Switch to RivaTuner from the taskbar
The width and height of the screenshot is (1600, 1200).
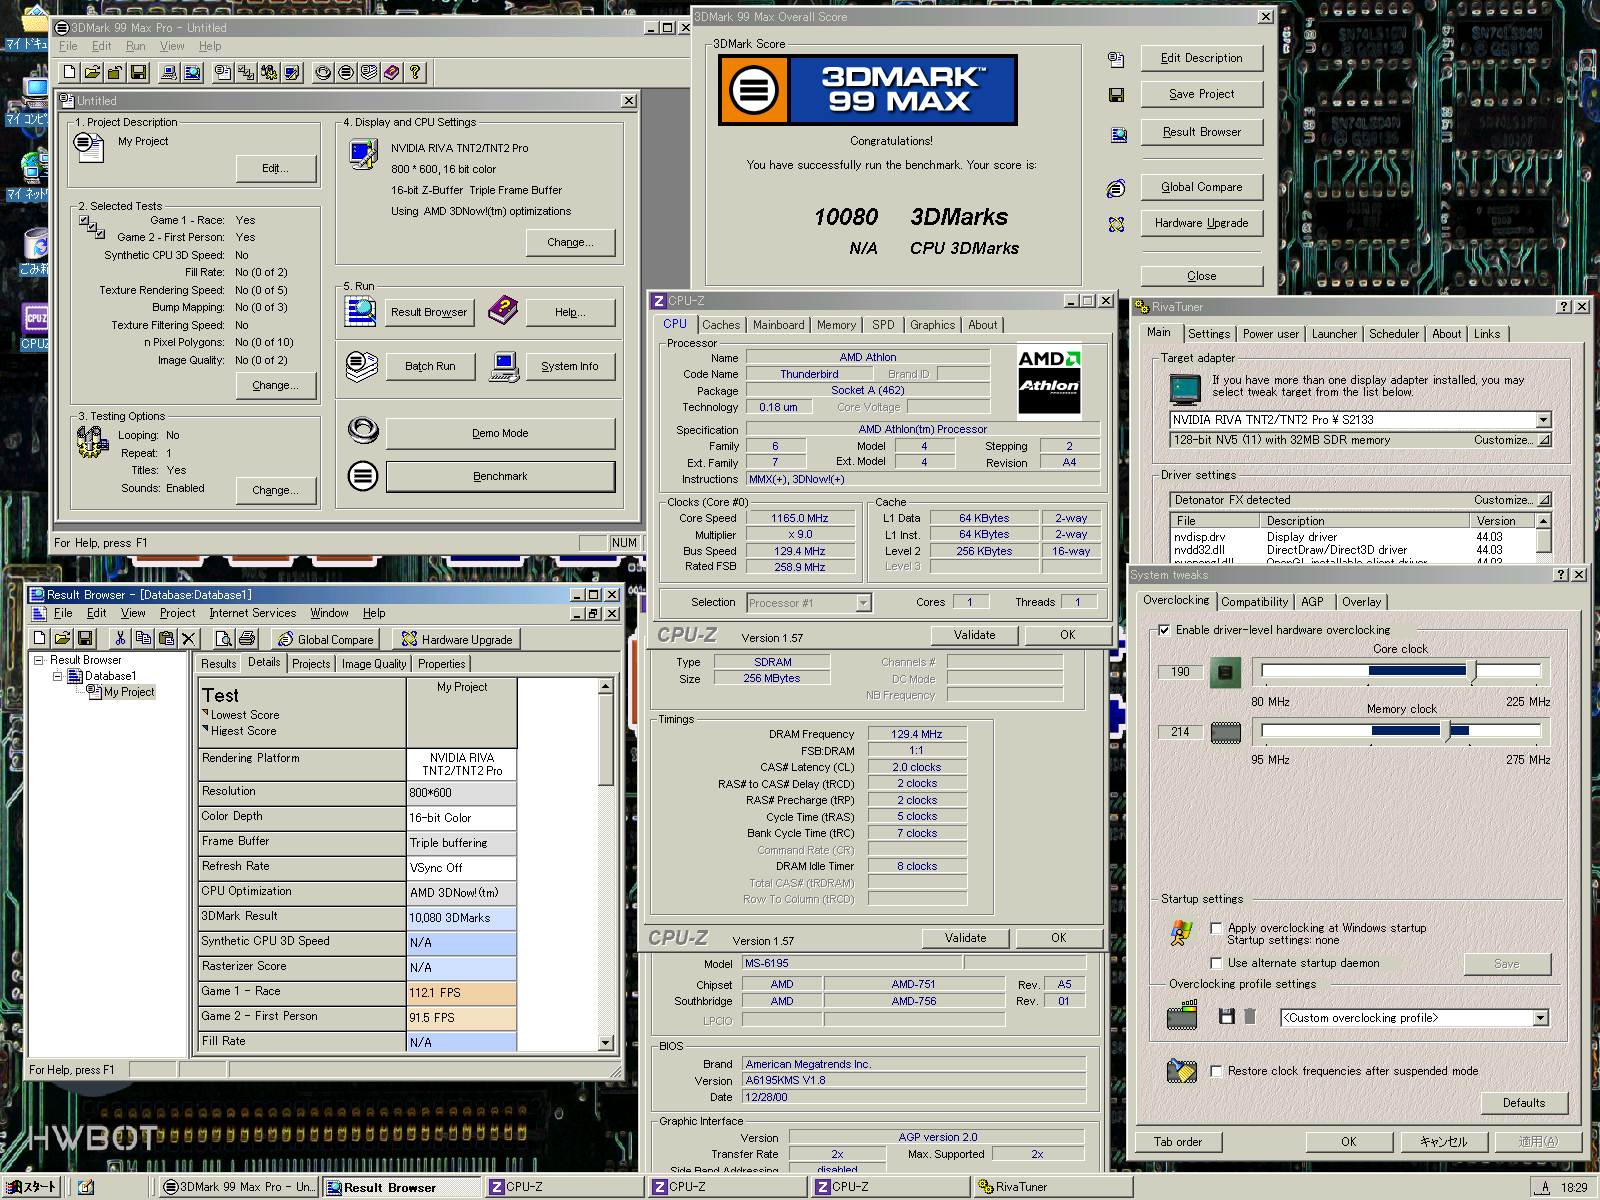coord(1052,1187)
